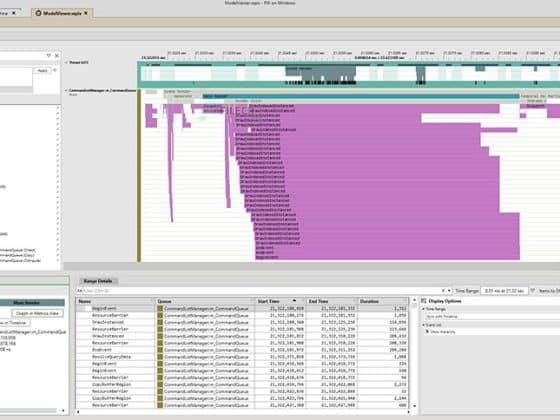The height and width of the screenshot is (420, 560).
Task: Clear the left panel search box
Action: click(x=57, y=56)
